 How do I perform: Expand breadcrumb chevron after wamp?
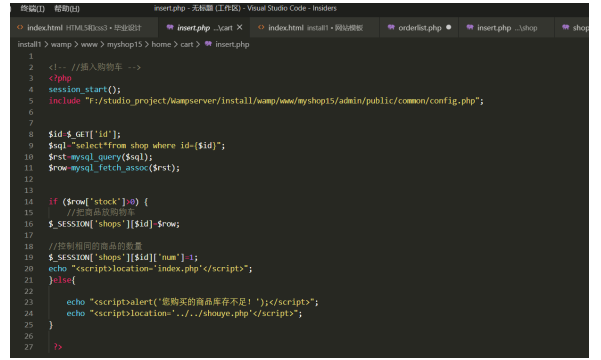(x=76, y=44)
